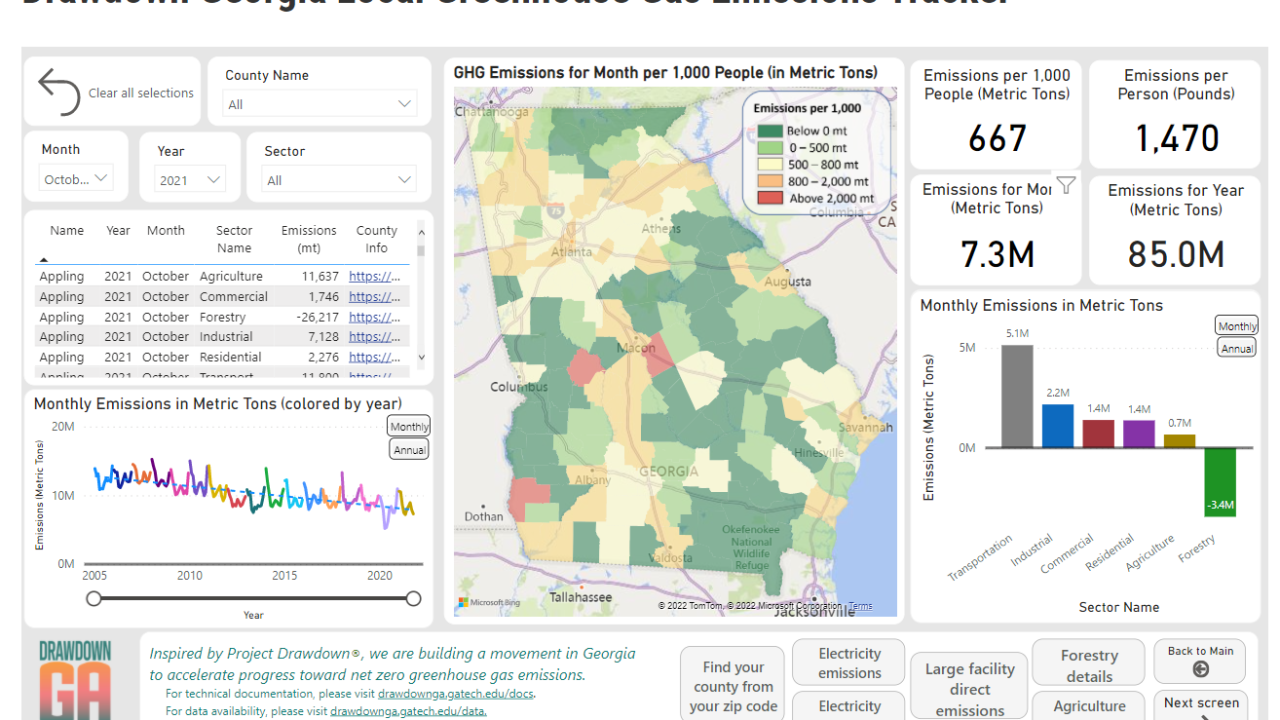Click the Drawdown GA logo
Viewport: 1280px width, 720px height.
[75, 680]
